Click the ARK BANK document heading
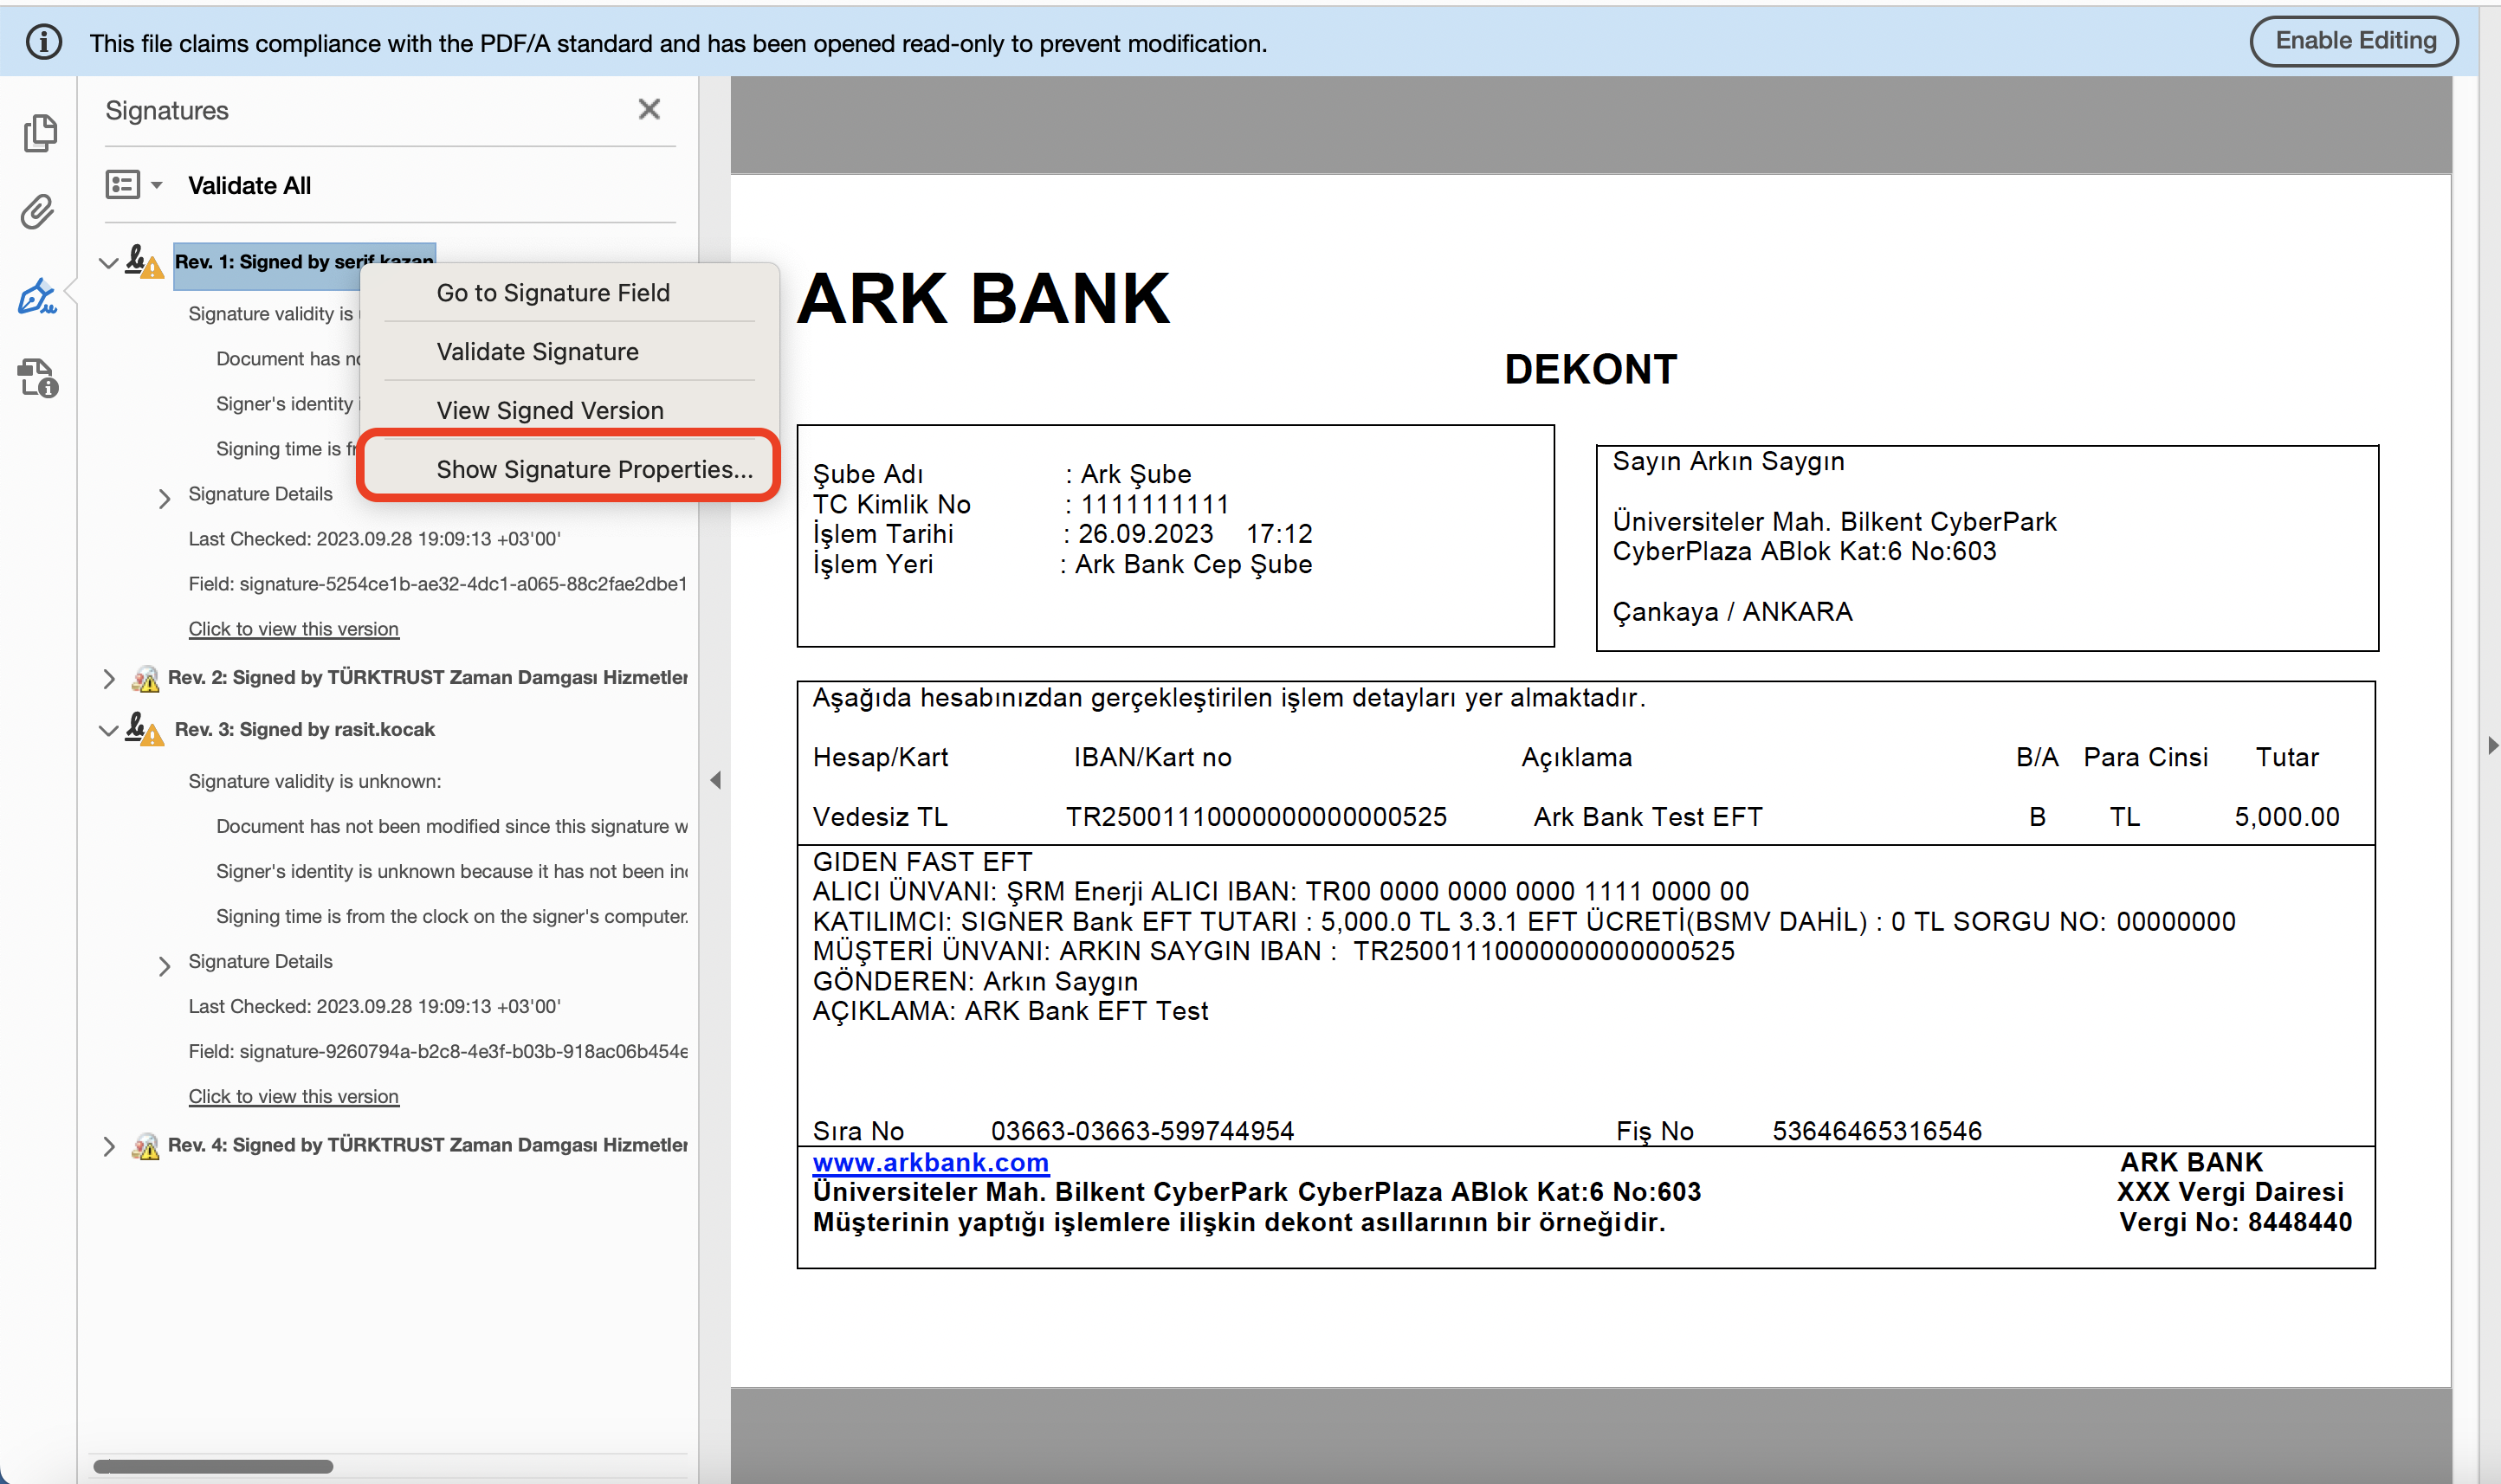Screen dimensions: 2501x1484 (x=983, y=298)
